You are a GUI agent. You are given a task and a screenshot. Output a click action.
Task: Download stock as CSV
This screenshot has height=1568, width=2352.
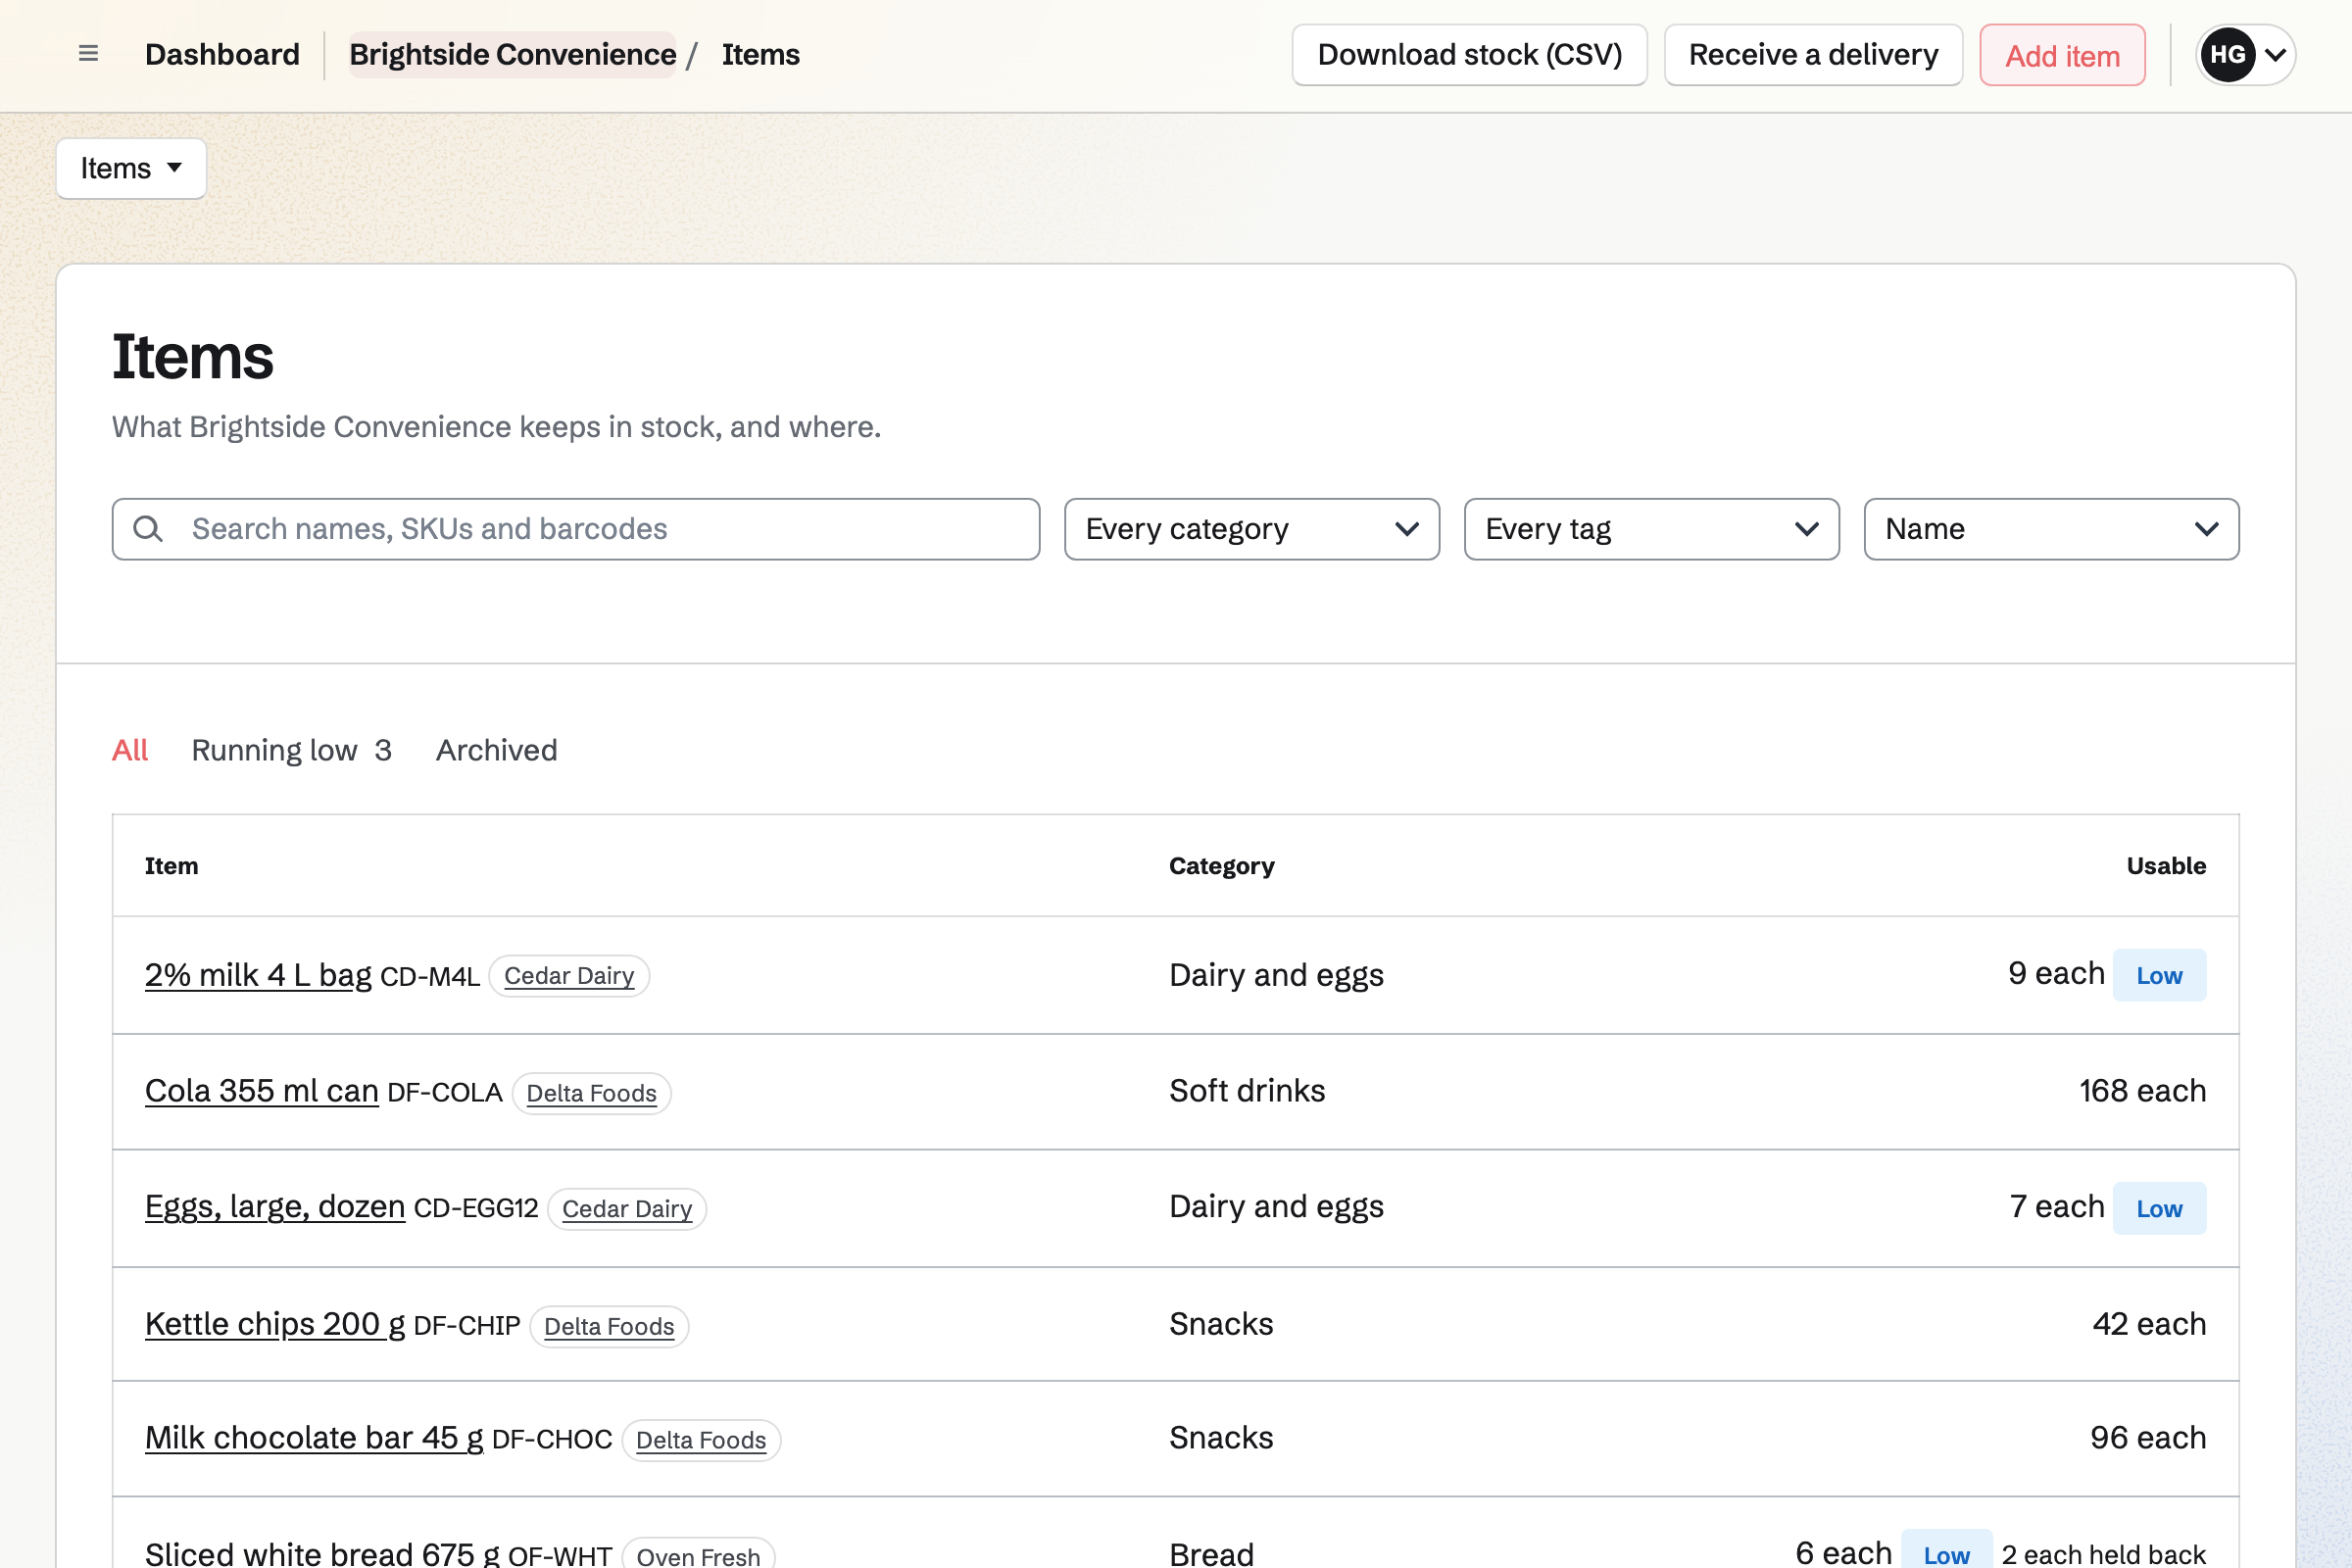[1469, 55]
